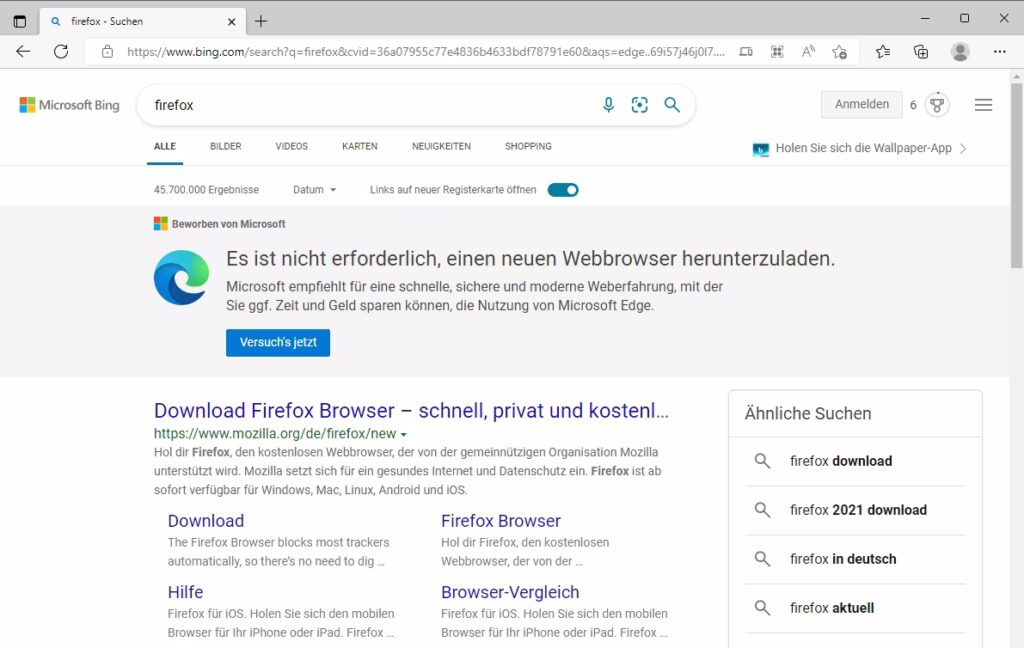Image resolution: width=1024 pixels, height=648 pixels.
Task: Open the Favorites list icon
Action: point(883,52)
